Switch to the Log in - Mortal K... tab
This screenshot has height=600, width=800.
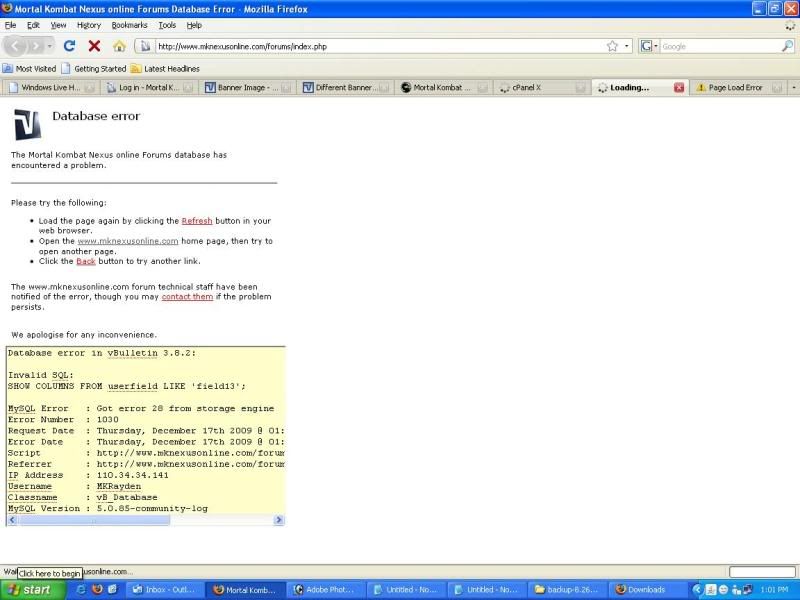click(x=148, y=88)
